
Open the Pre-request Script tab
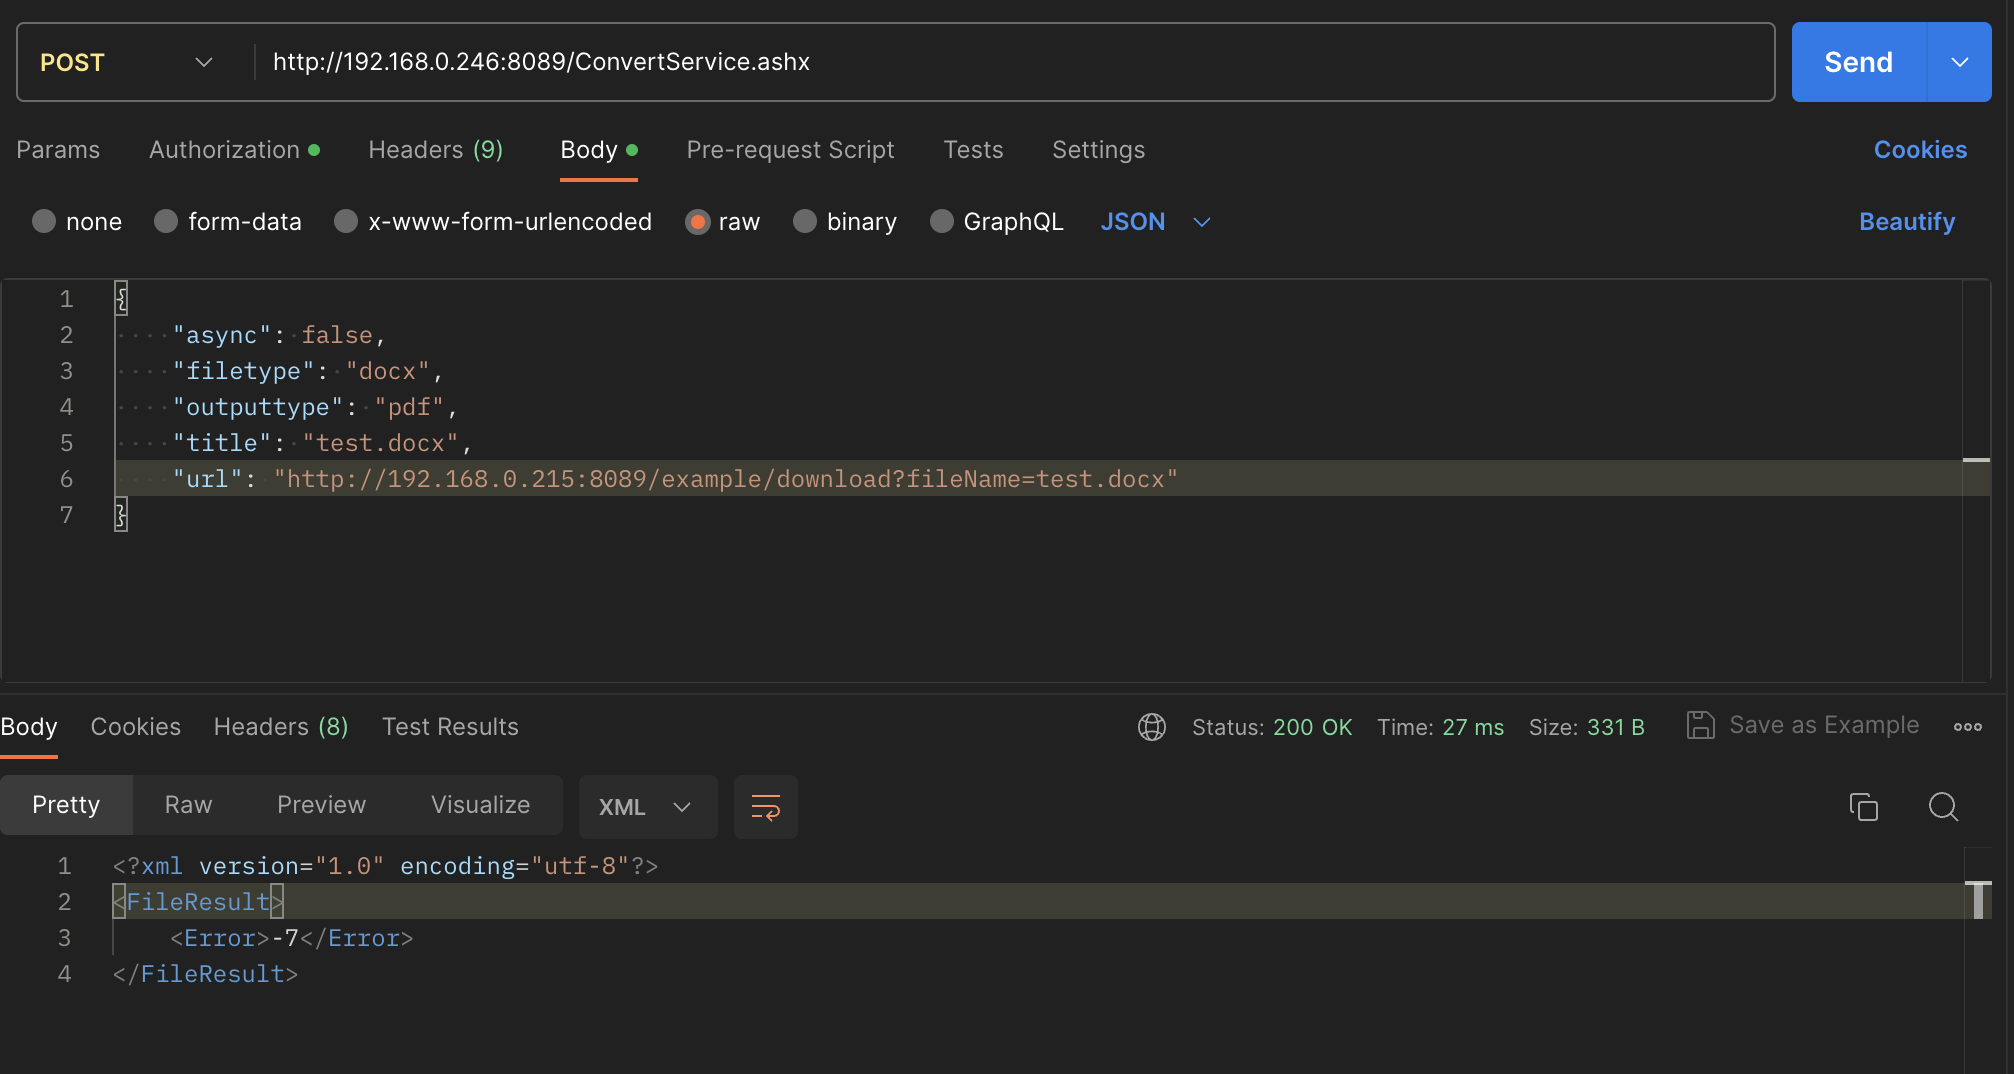790,150
